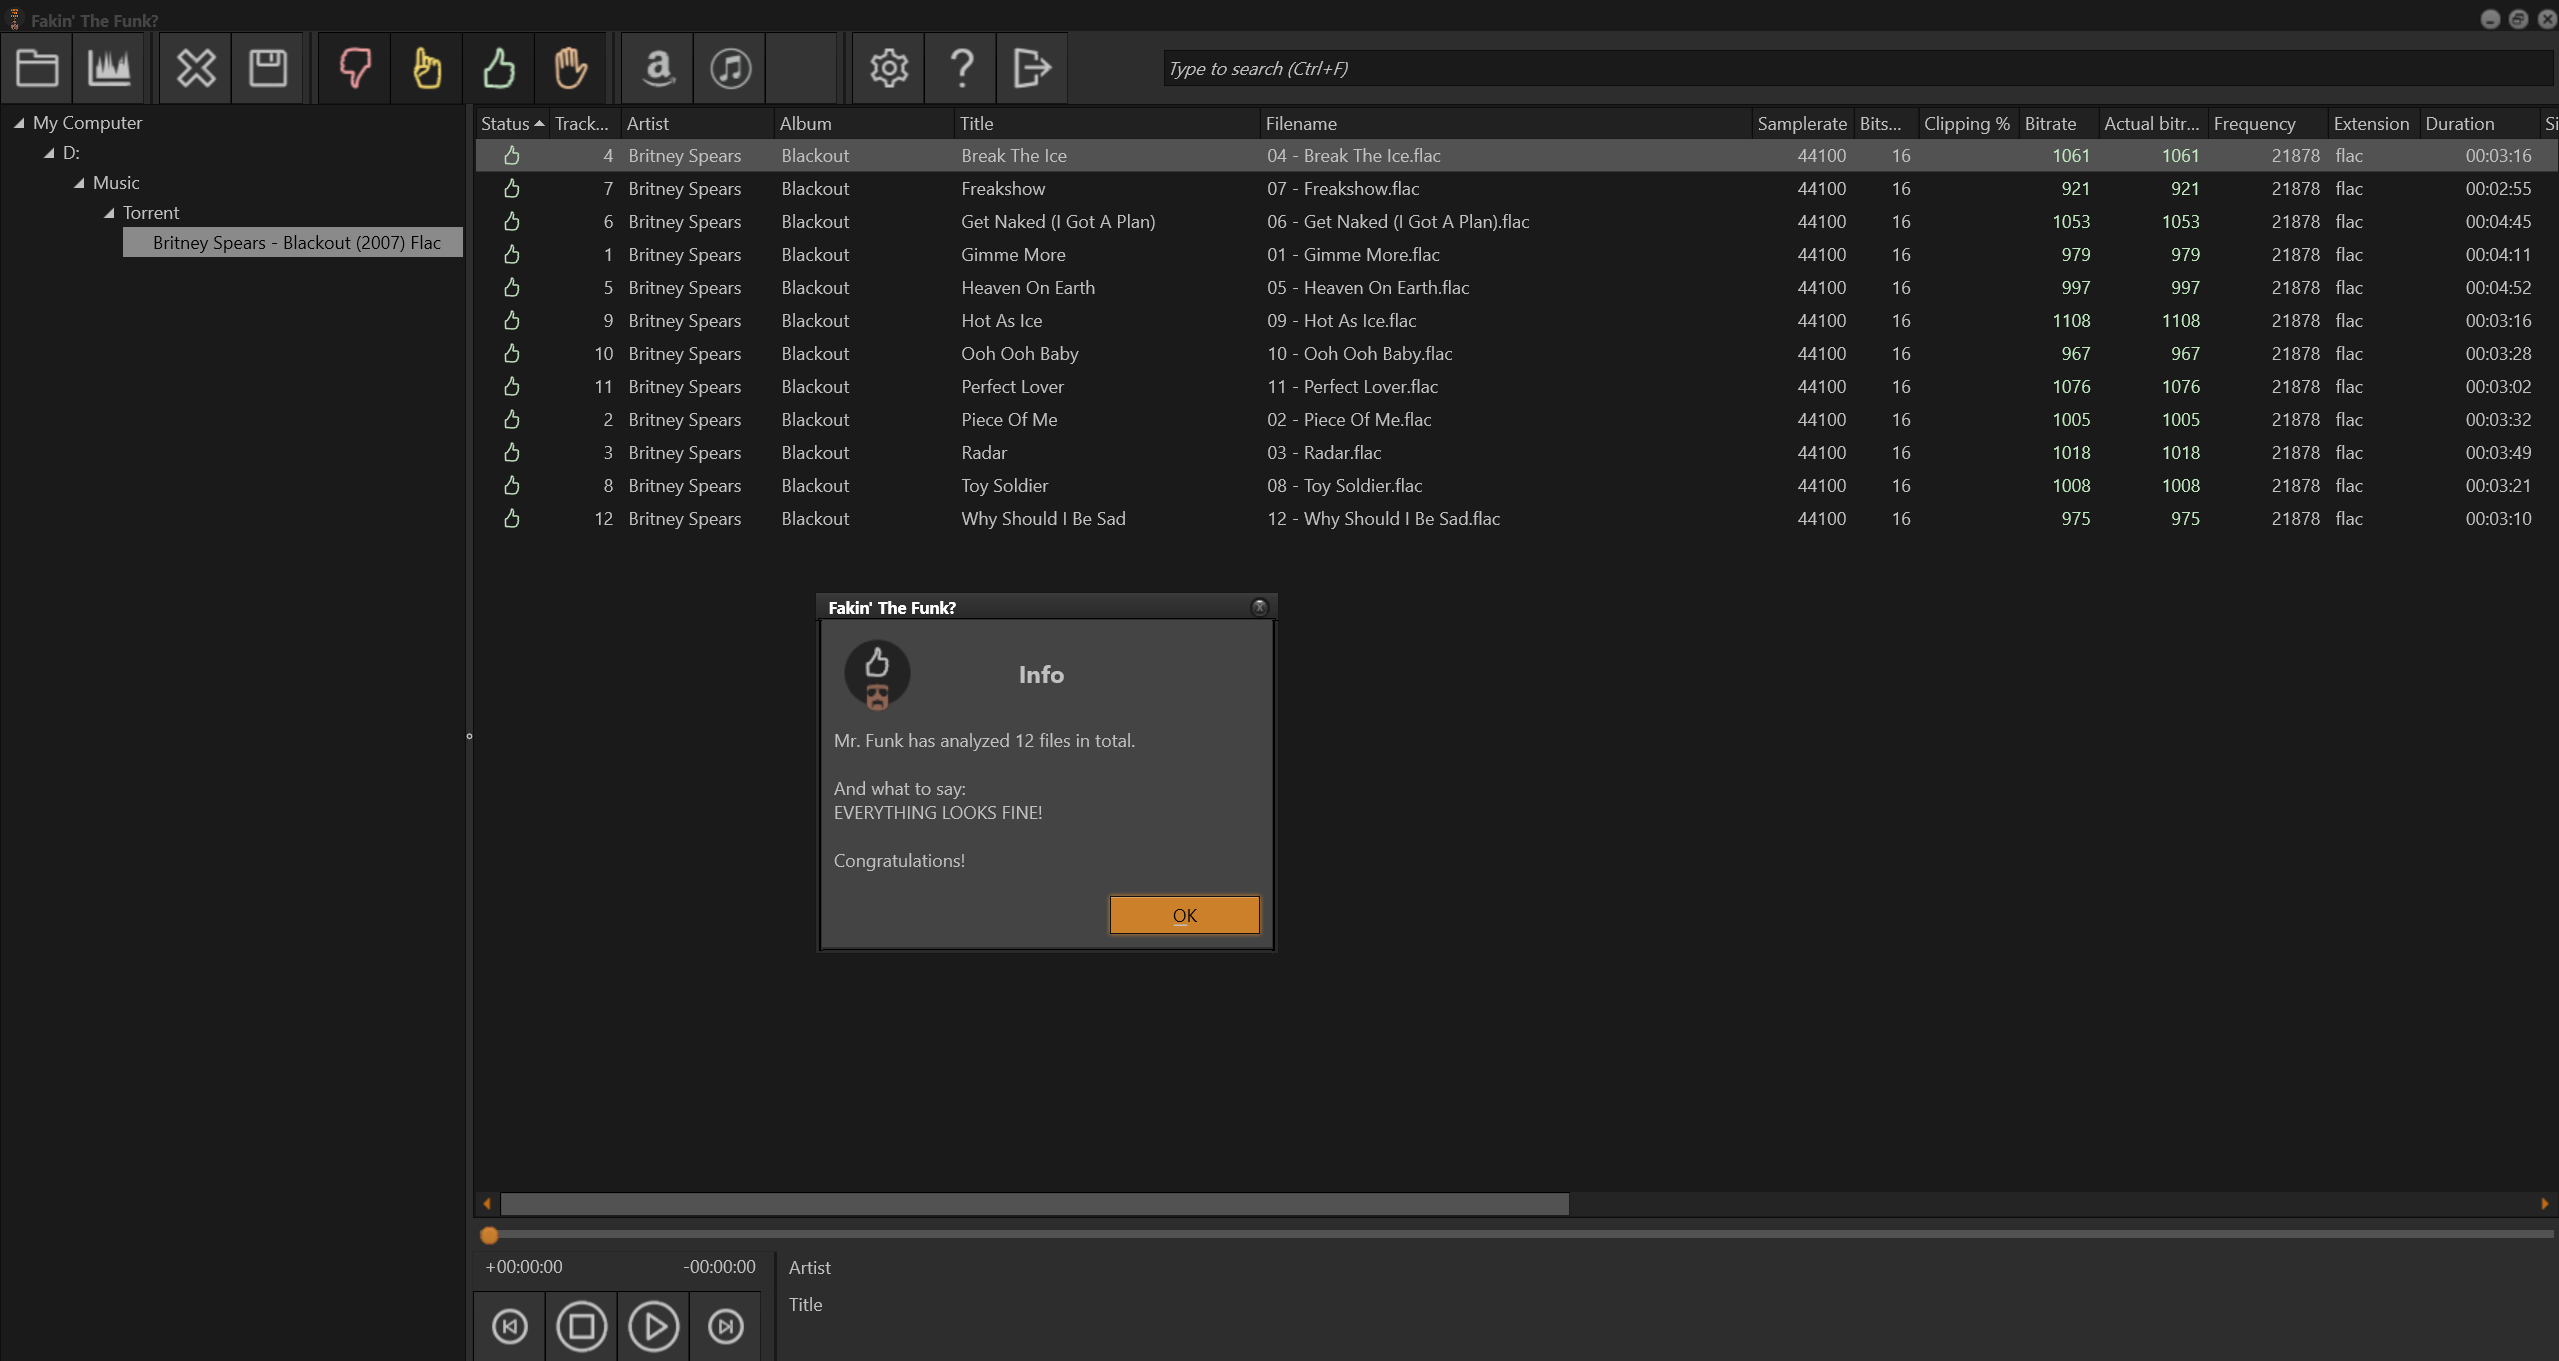Toggle the yellow pointing-hand filter icon
This screenshot has width=2559, height=1361.
427,68
